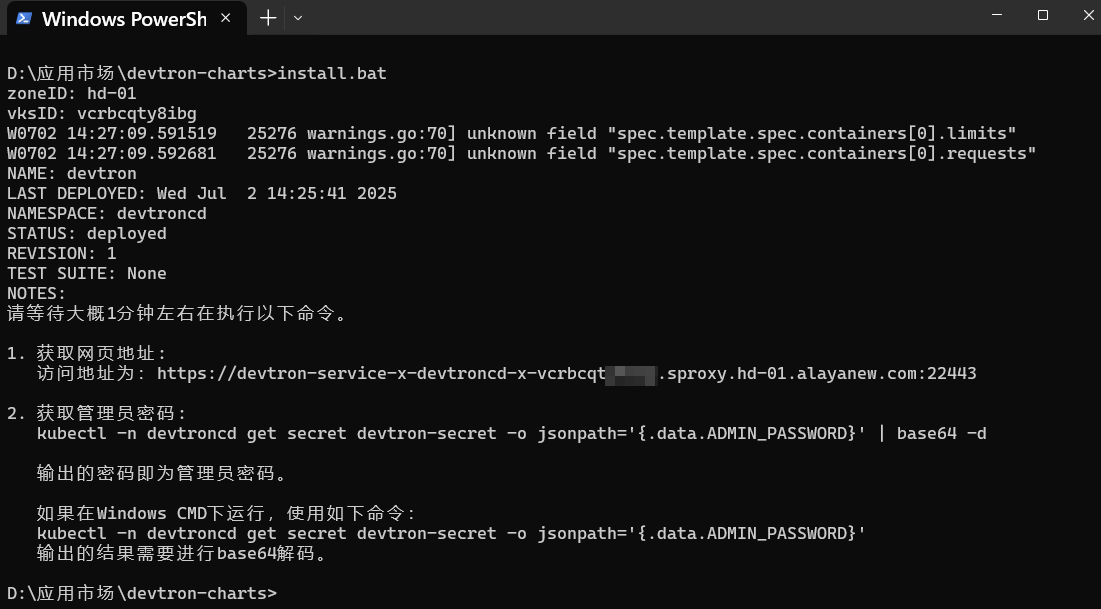Click the zoneID: hd-01 line
1101x609 pixels.
71,93
